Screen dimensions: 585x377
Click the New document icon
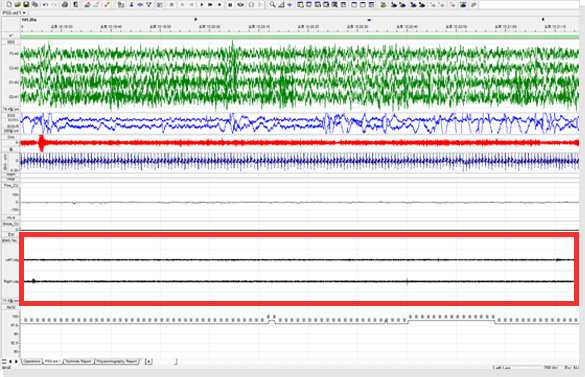9,4
